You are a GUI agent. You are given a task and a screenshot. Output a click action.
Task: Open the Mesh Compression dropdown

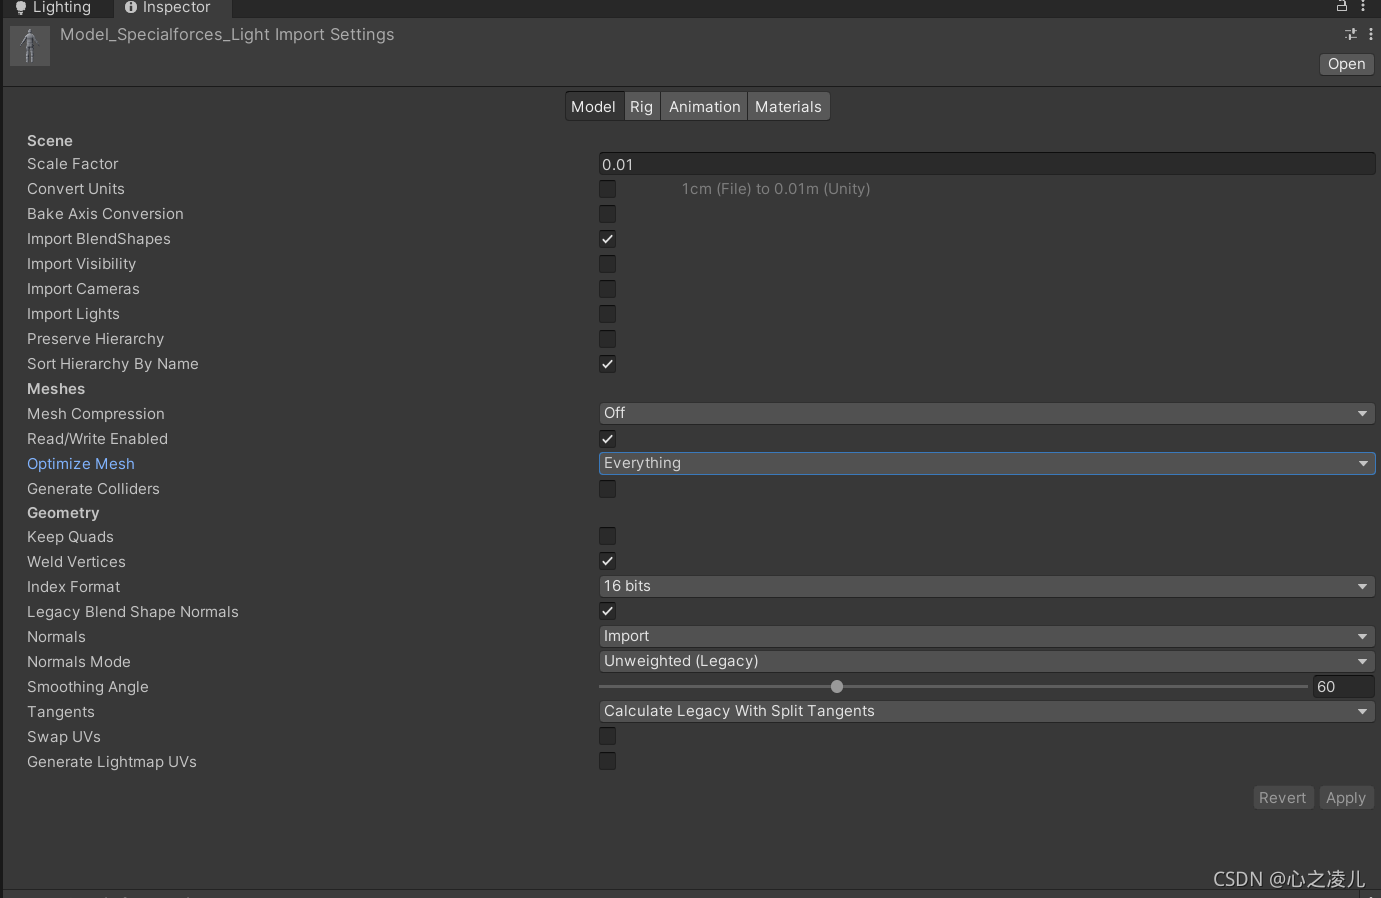click(987, 413)
